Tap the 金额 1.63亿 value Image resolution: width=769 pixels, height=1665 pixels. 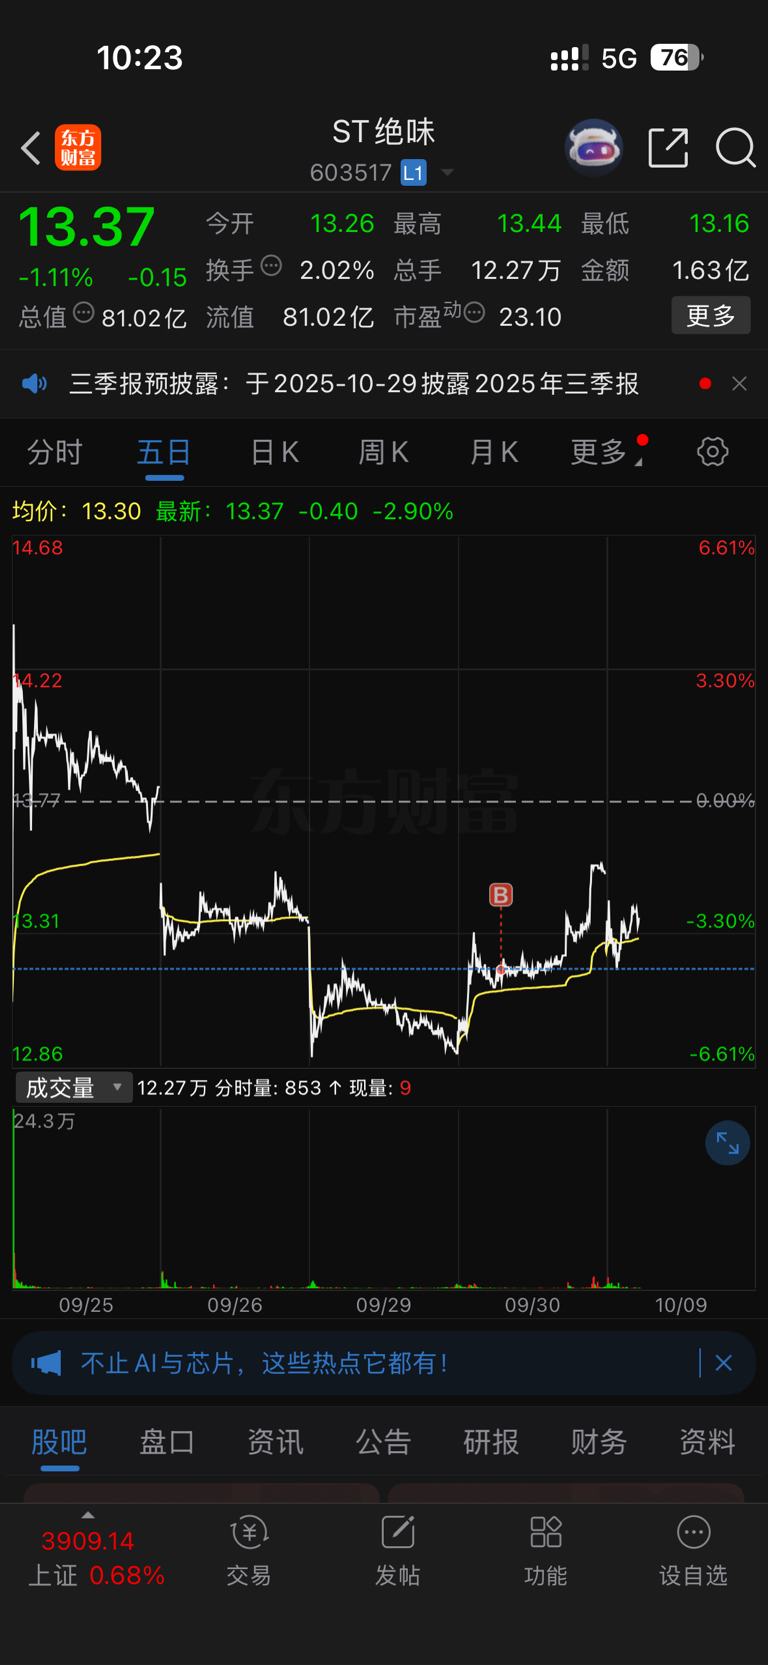710,270
